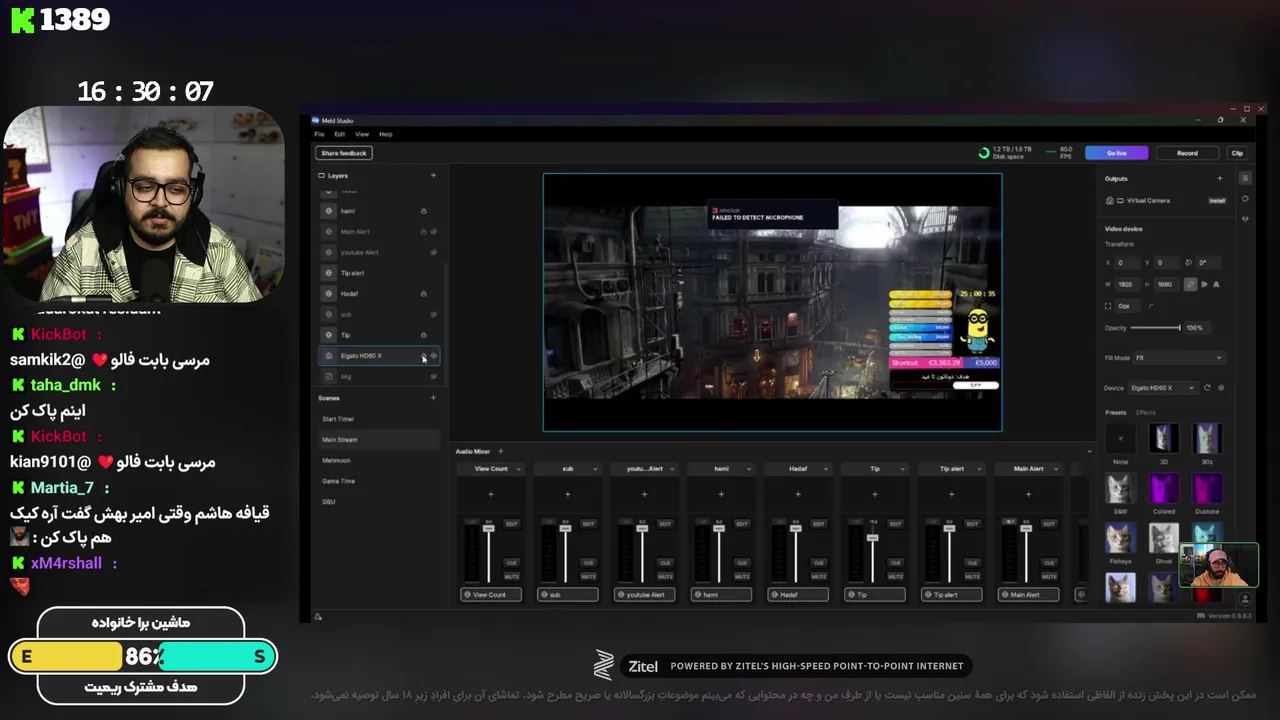Click the Main Alert layer lock icon

[x=424, y=232]
